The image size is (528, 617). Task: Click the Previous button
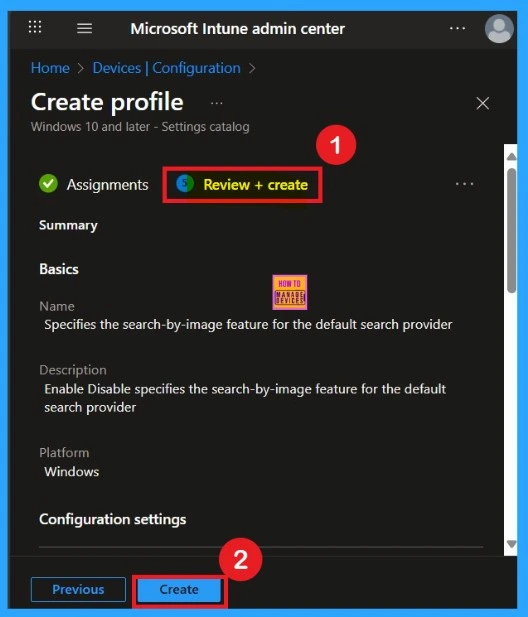click(x=78, y=589)
